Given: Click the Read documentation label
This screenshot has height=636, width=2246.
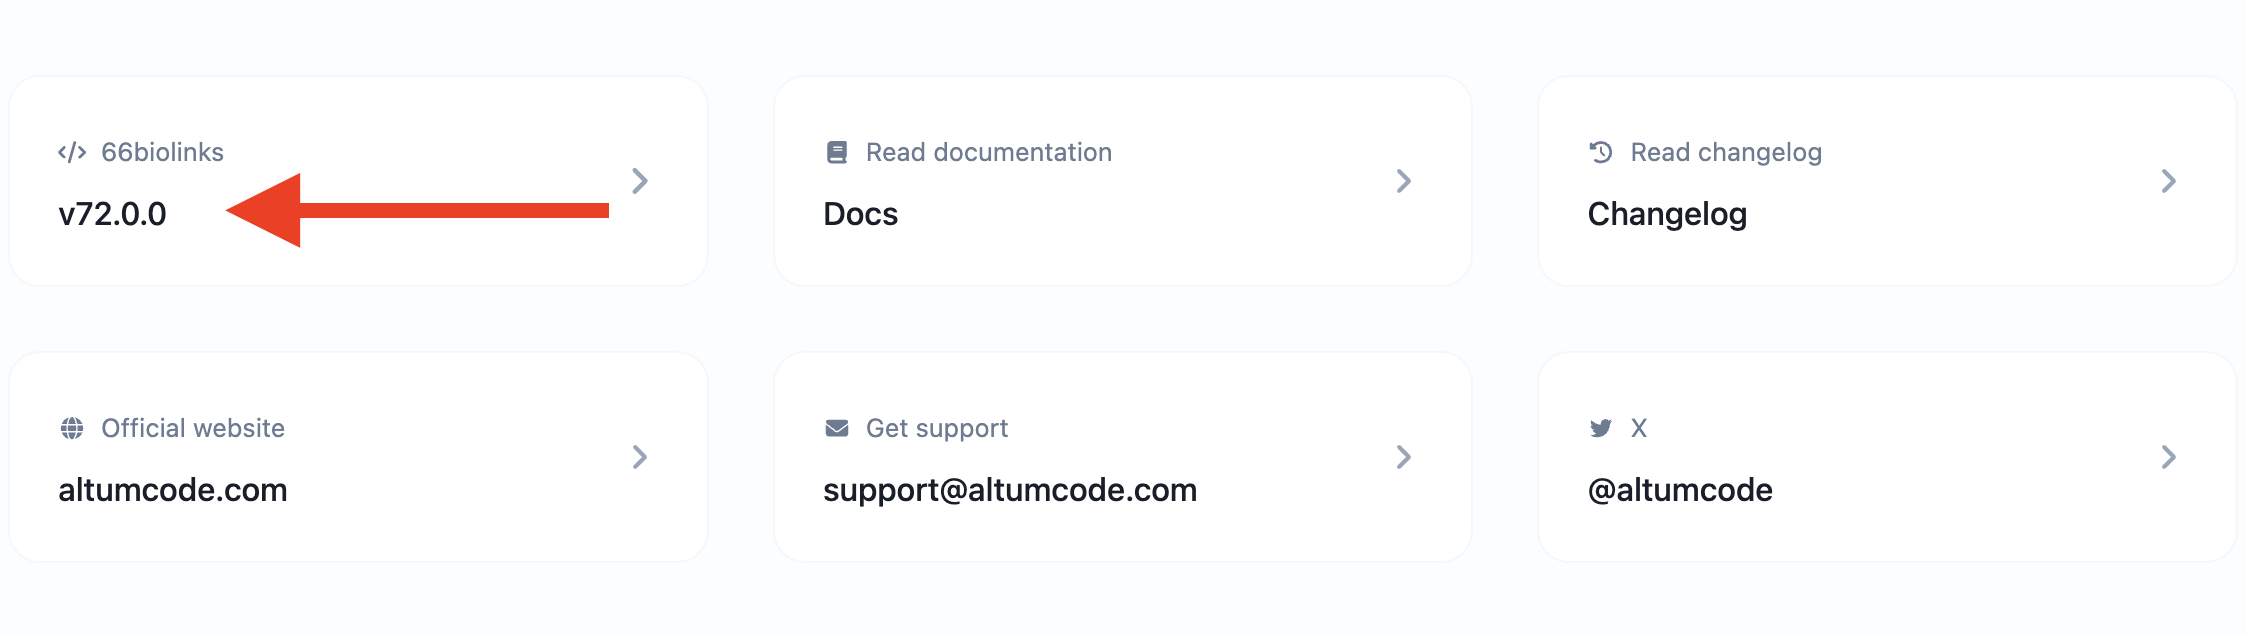Looking at the screenshot, I should click(989, 152).
